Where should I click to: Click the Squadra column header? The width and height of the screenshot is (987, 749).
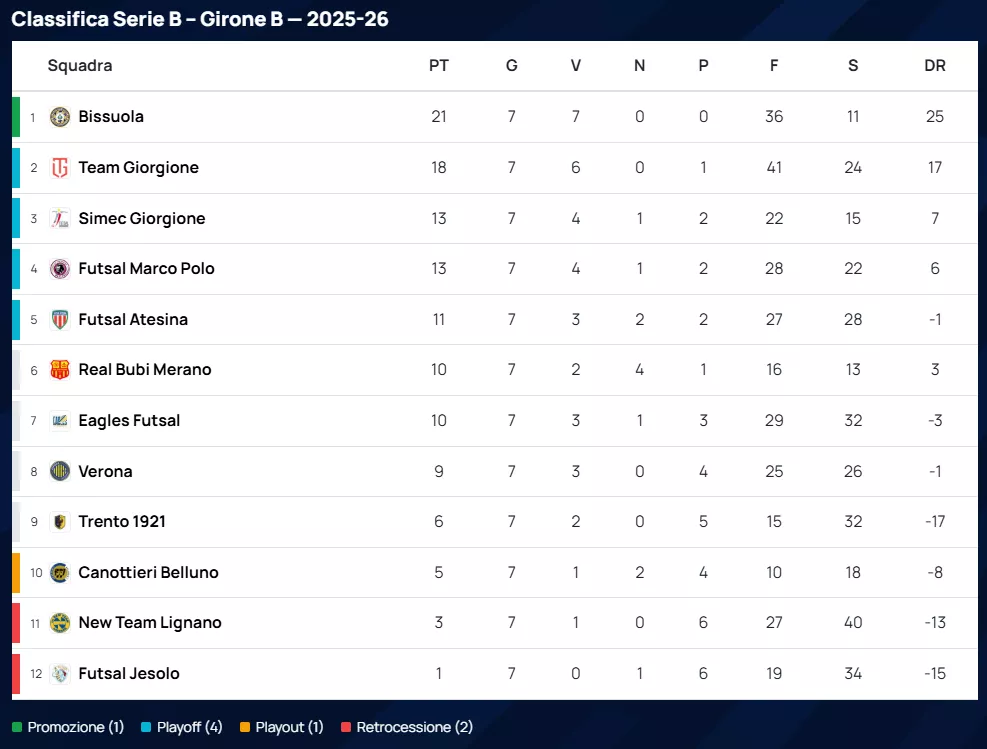(80, 66)
